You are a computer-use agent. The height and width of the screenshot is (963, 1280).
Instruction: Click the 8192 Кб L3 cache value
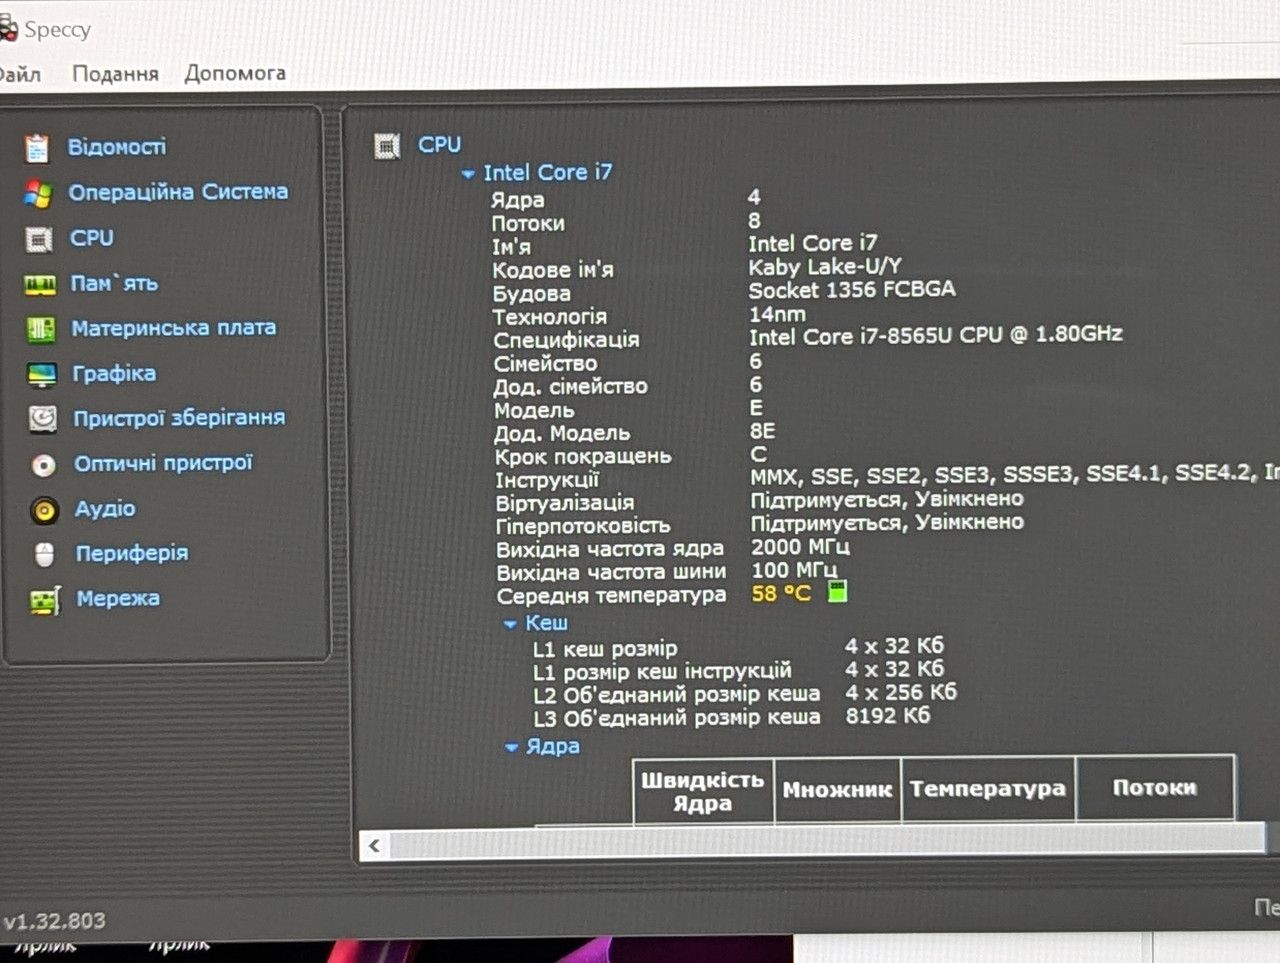point(888,716)
